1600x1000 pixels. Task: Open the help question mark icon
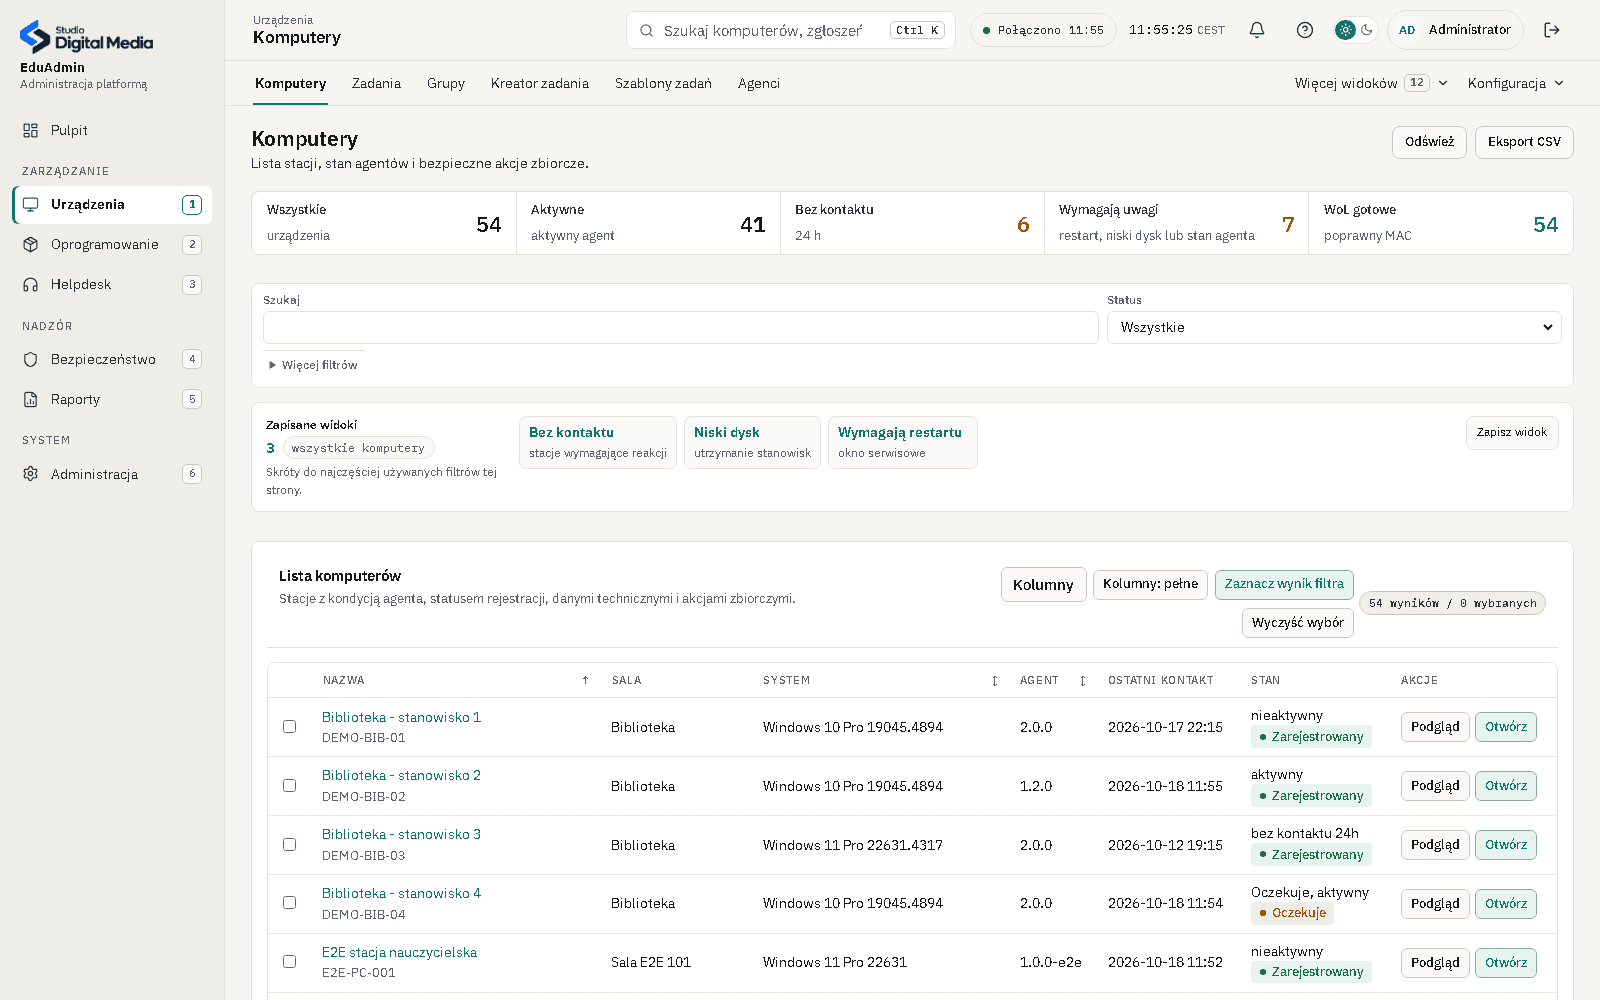click(1305, 30)
